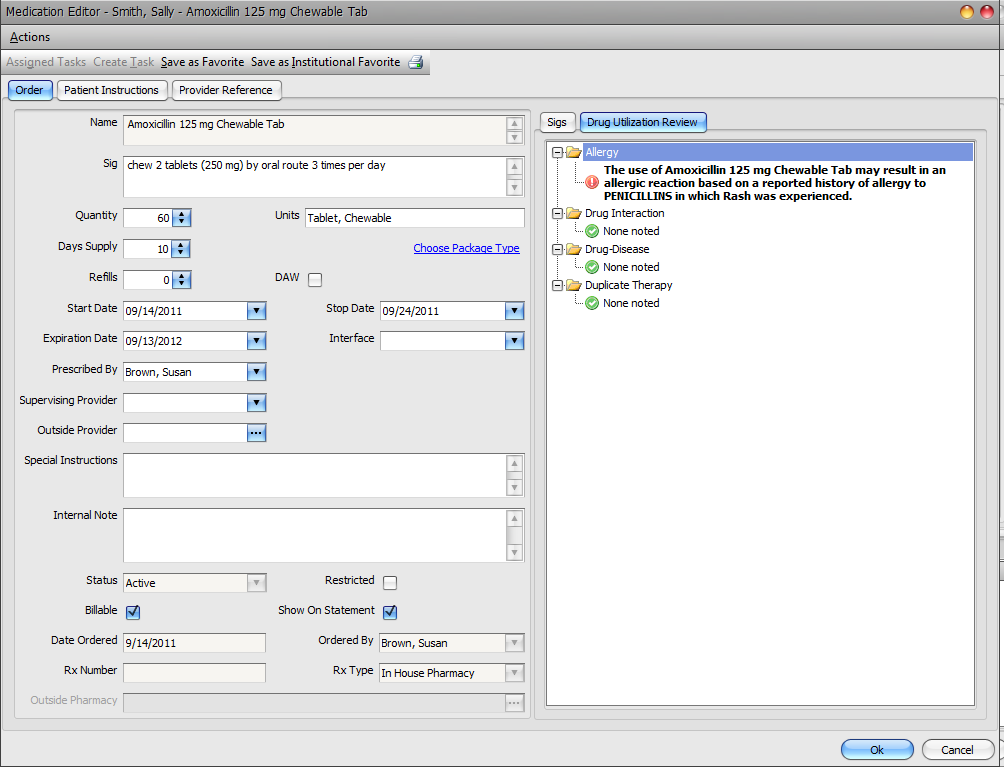
Task: Open the Interface dropdown
Action: tap(514, 341)
